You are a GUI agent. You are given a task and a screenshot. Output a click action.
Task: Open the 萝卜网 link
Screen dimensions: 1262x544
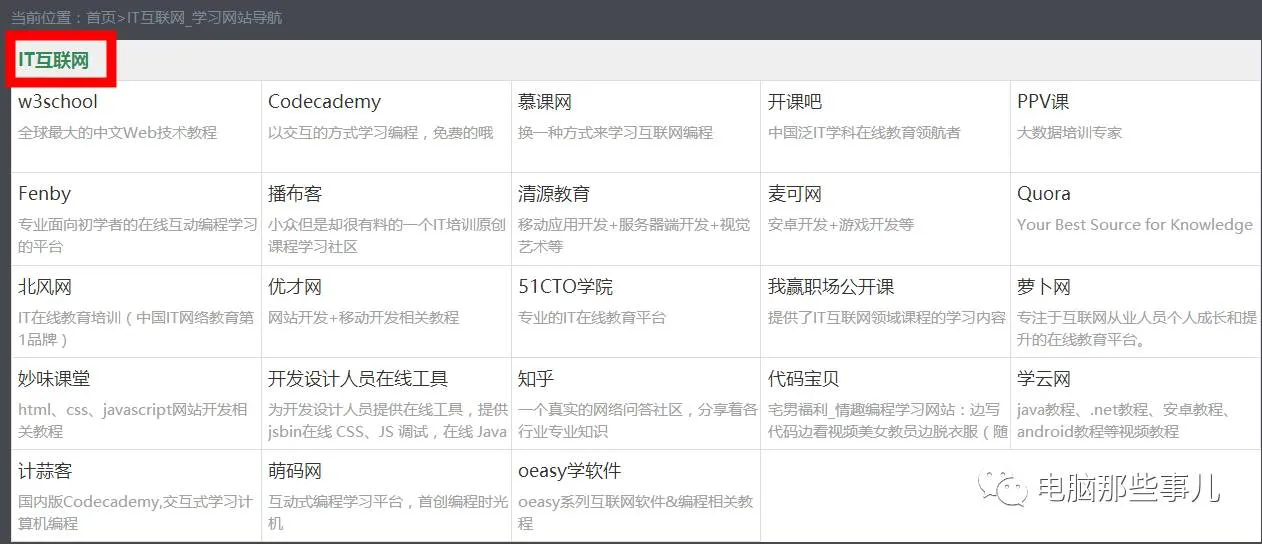point(1044,286)
